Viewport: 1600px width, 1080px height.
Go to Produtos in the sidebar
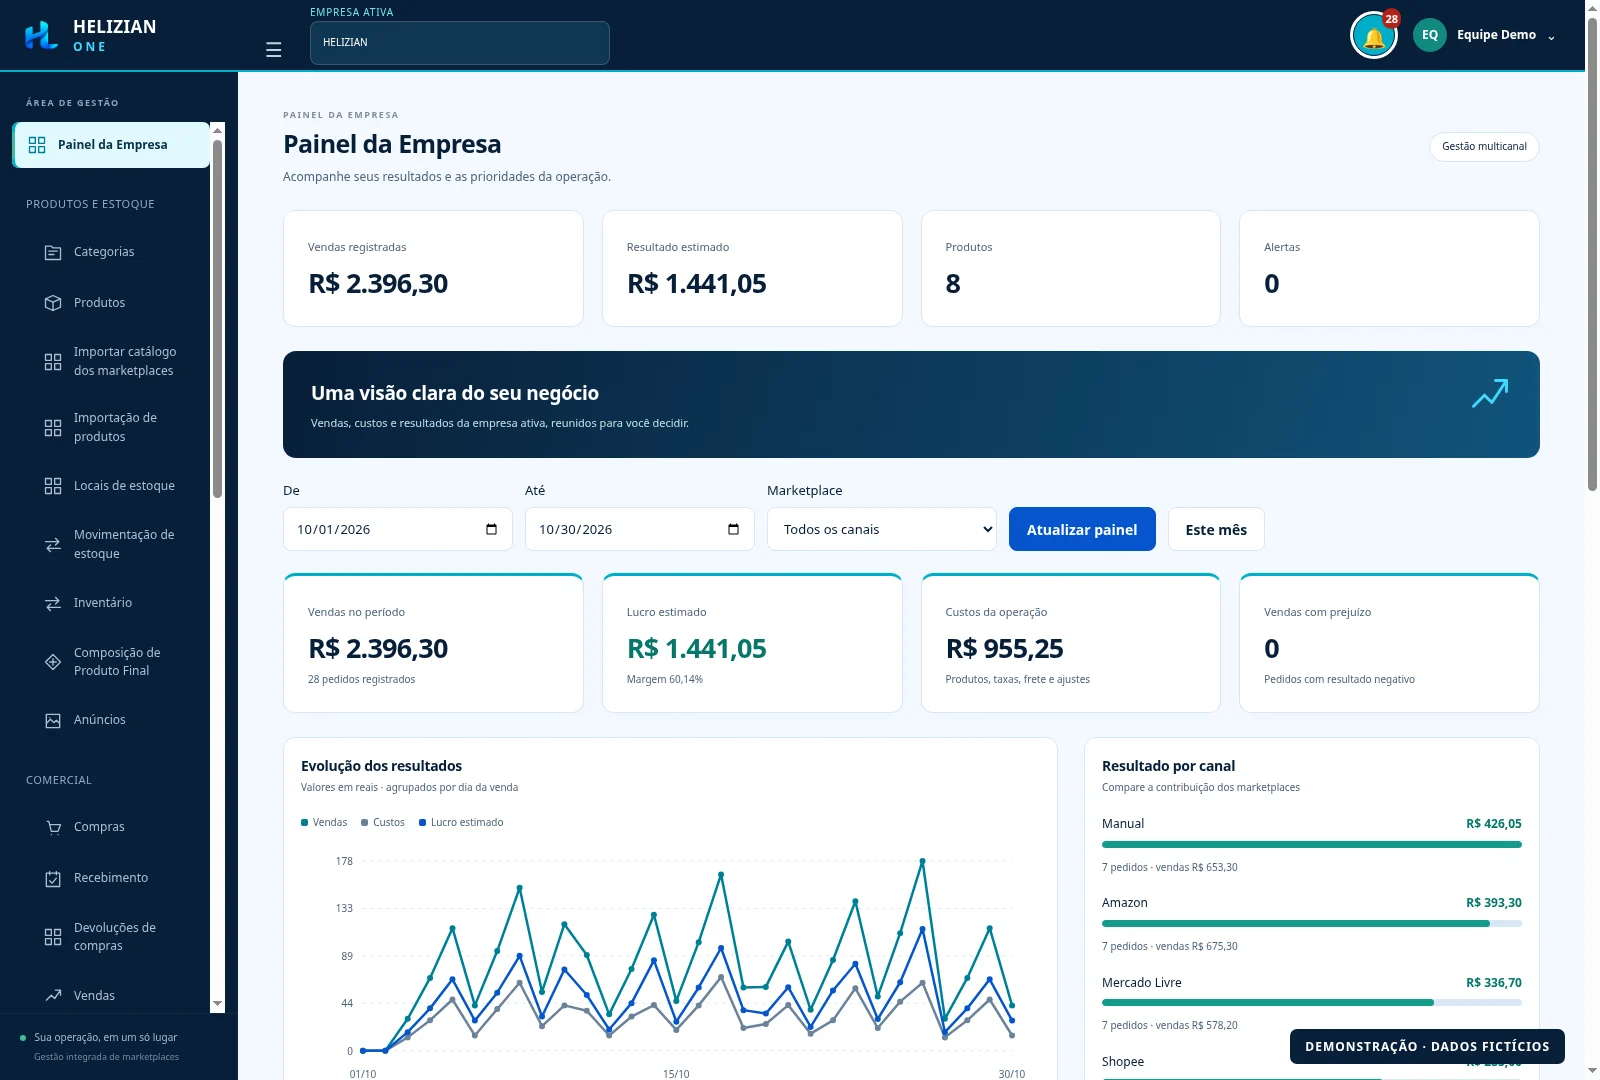pyautogui.click(x=100, y=303)
